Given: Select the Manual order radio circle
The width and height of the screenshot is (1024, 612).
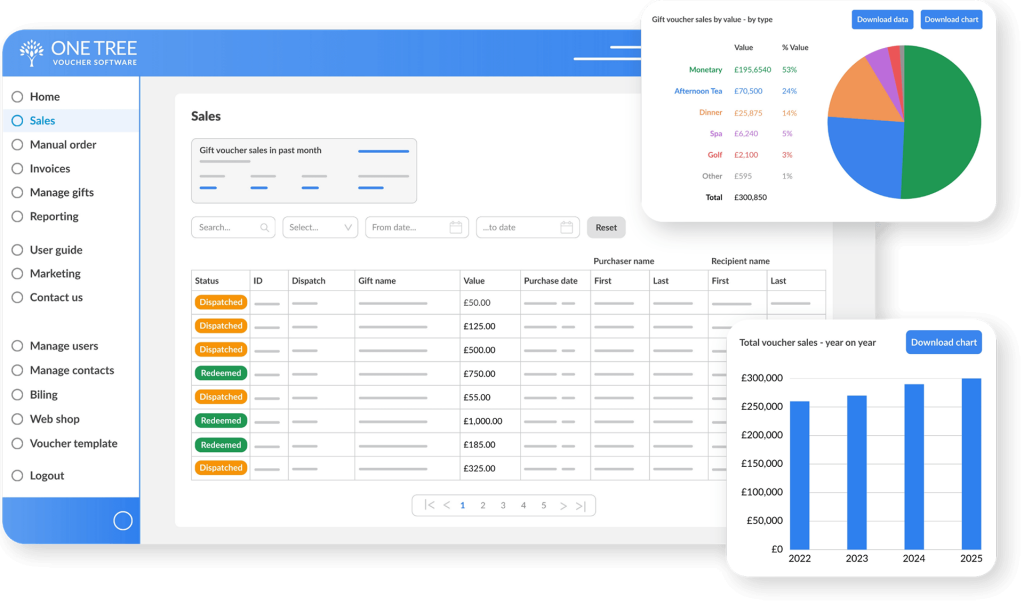Looking at the screenshot, I should (x=17, y=144).
